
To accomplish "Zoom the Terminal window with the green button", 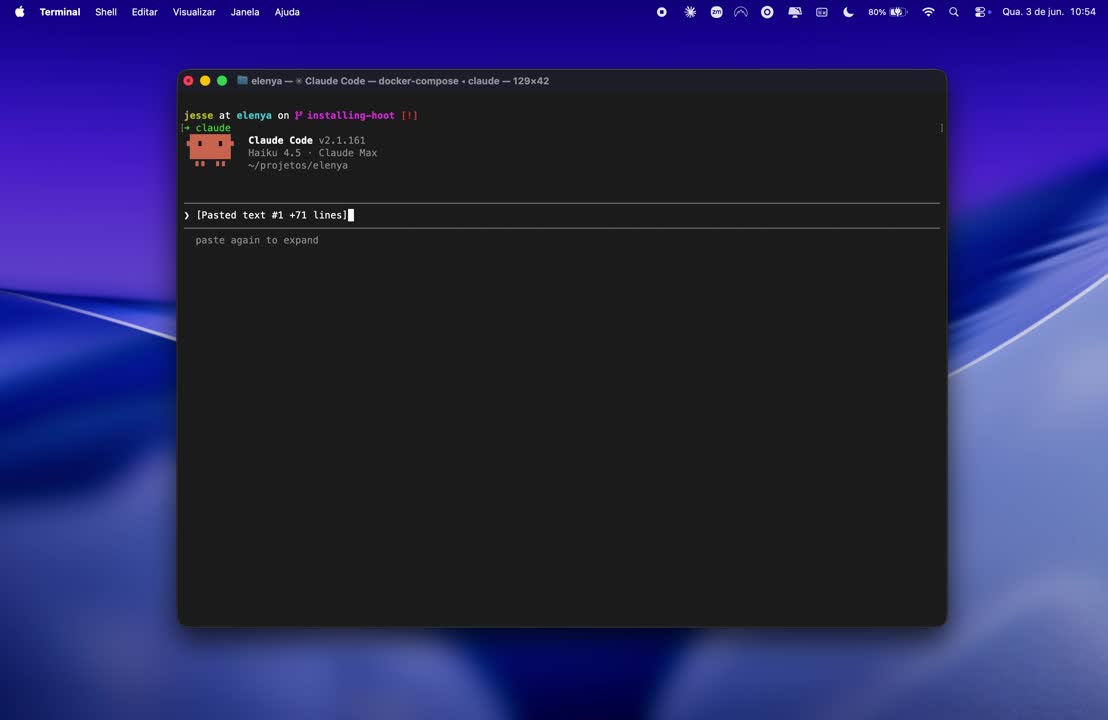I will click(x=222, y=81).
